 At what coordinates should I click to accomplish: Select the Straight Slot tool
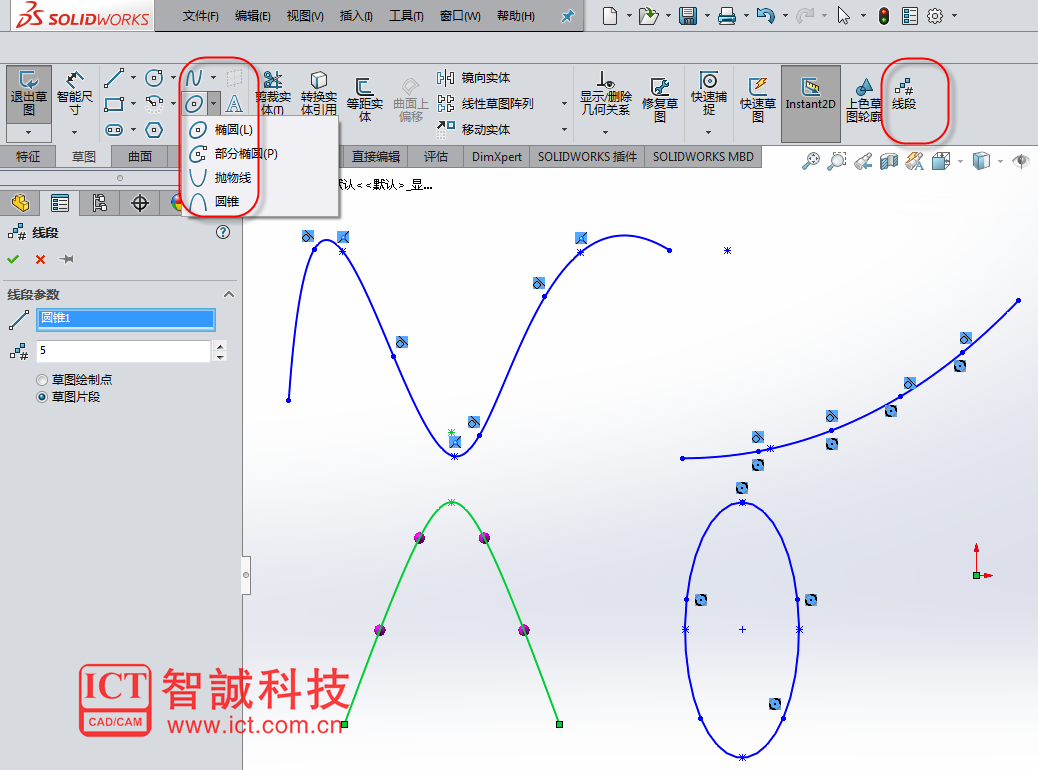pos(114,130)
